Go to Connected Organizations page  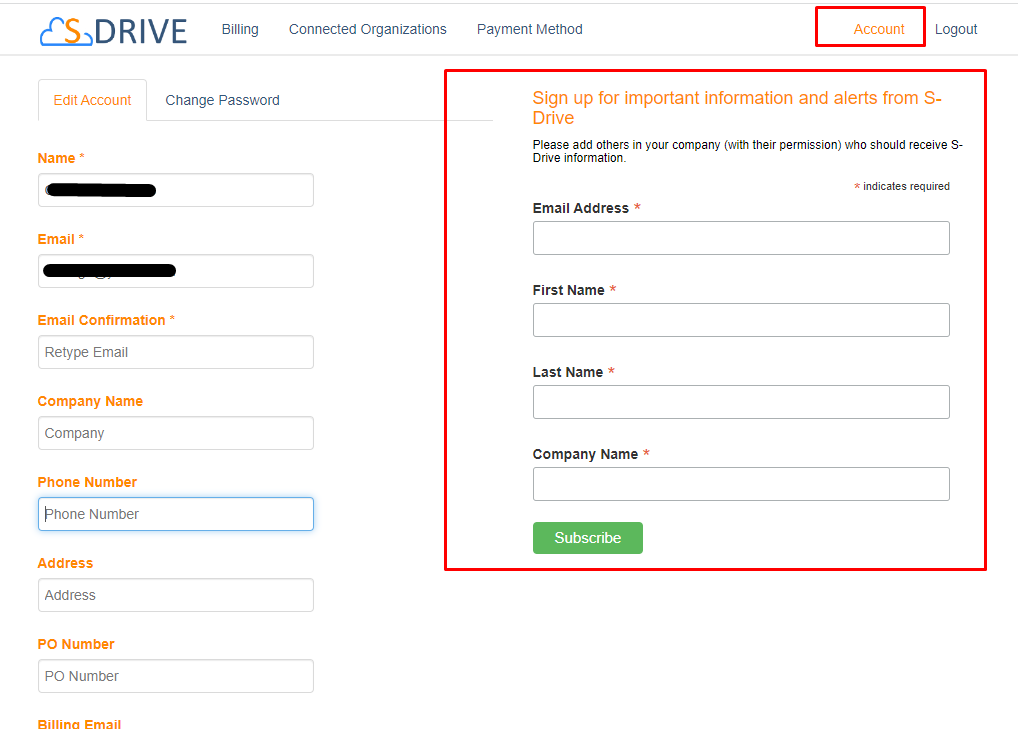(367, 29)
